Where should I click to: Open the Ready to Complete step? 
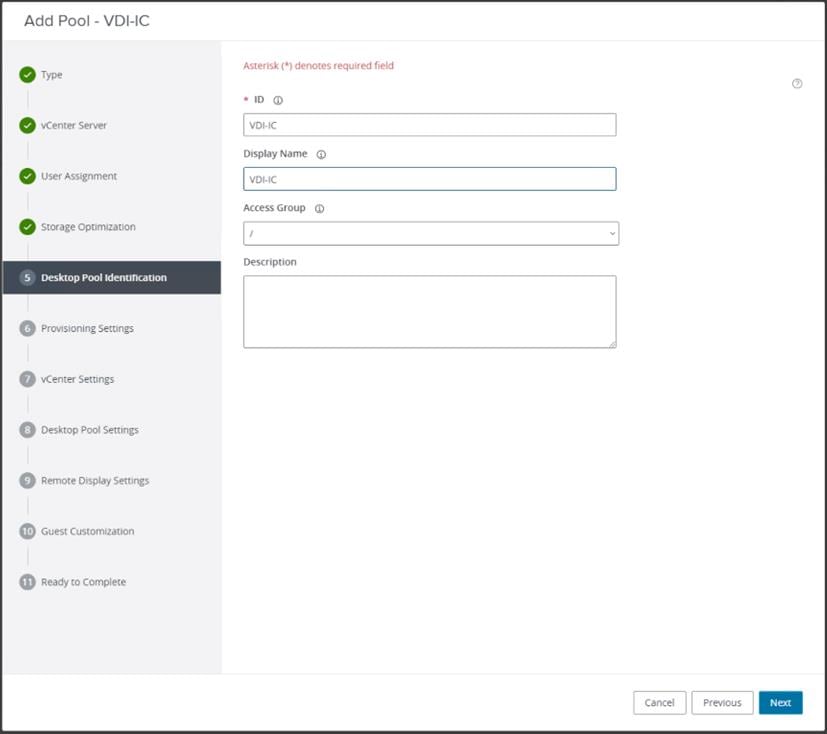83,582
